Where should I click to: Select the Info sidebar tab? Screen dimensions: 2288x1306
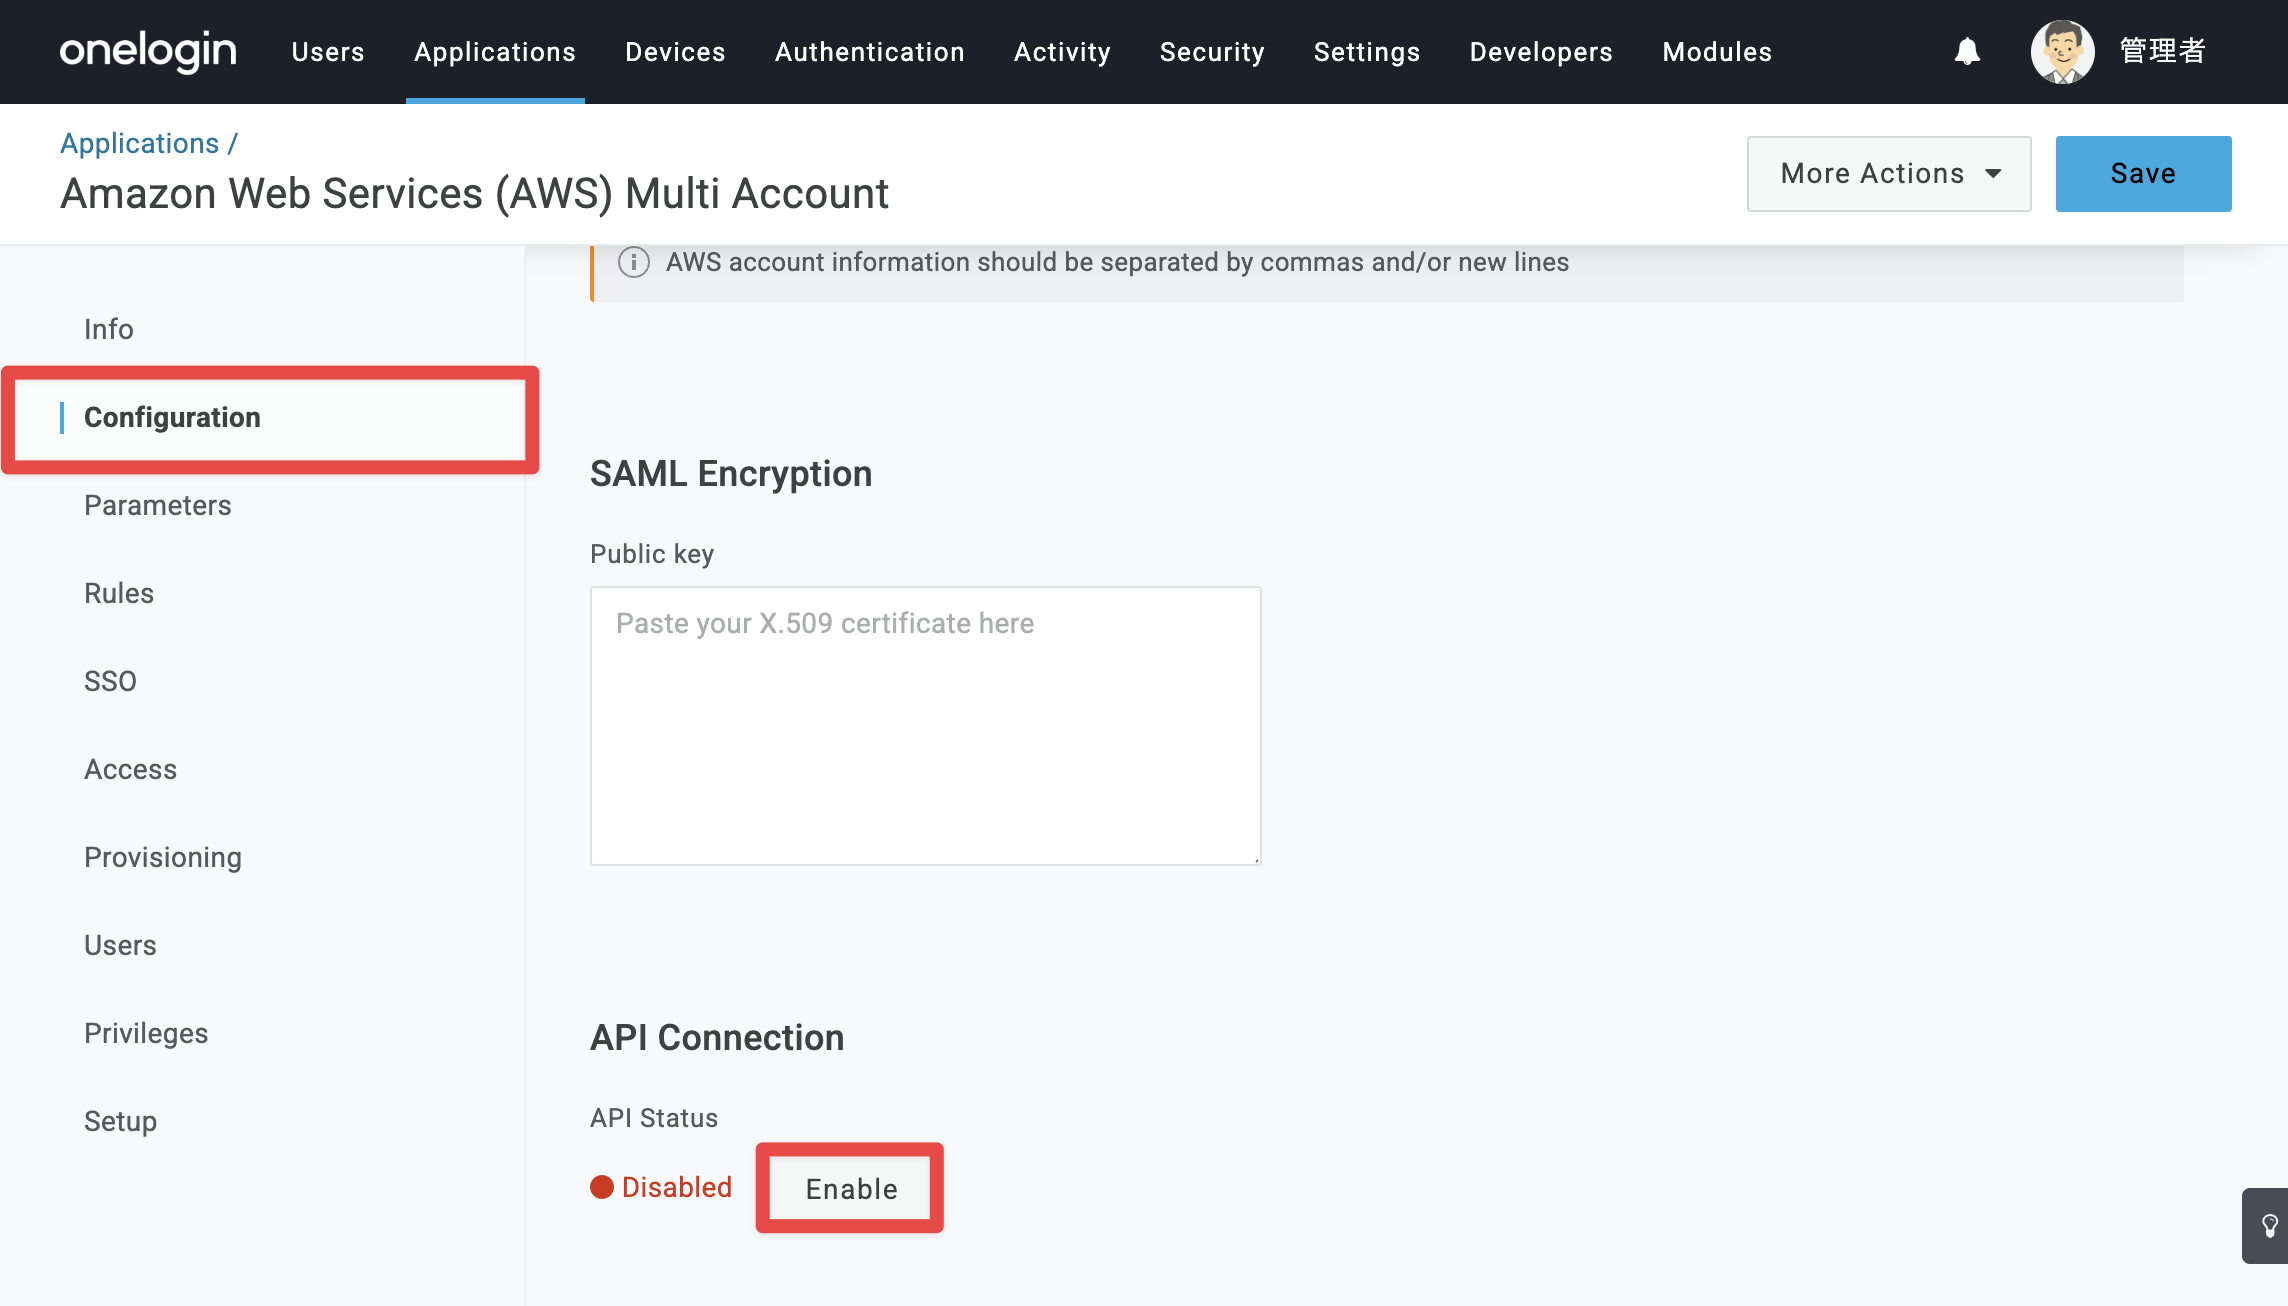click(x=109, y=329)
